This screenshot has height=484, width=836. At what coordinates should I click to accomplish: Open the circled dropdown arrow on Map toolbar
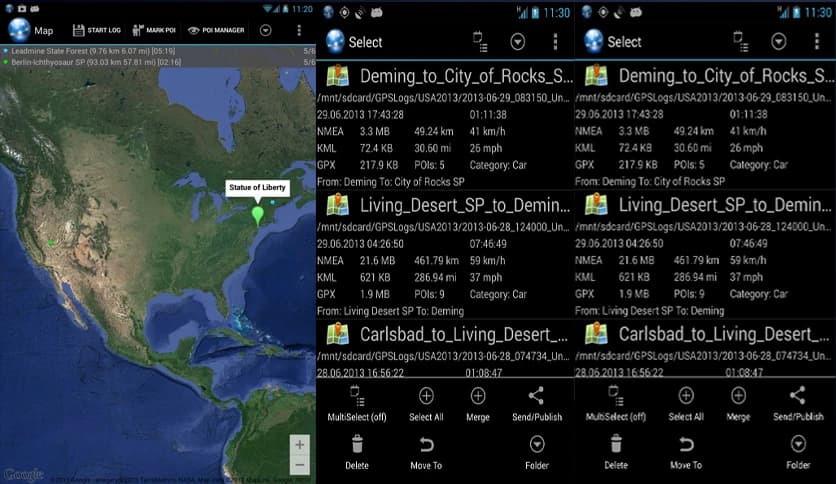(266, 30)
